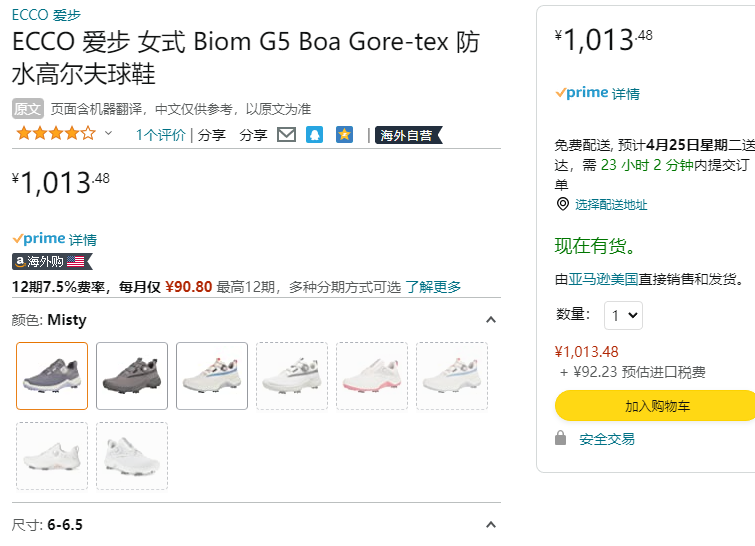This screenshot has width=755, height=546.
Task: Click the red ¥1,013.48 price in buy box
Action: pos(586,351)
